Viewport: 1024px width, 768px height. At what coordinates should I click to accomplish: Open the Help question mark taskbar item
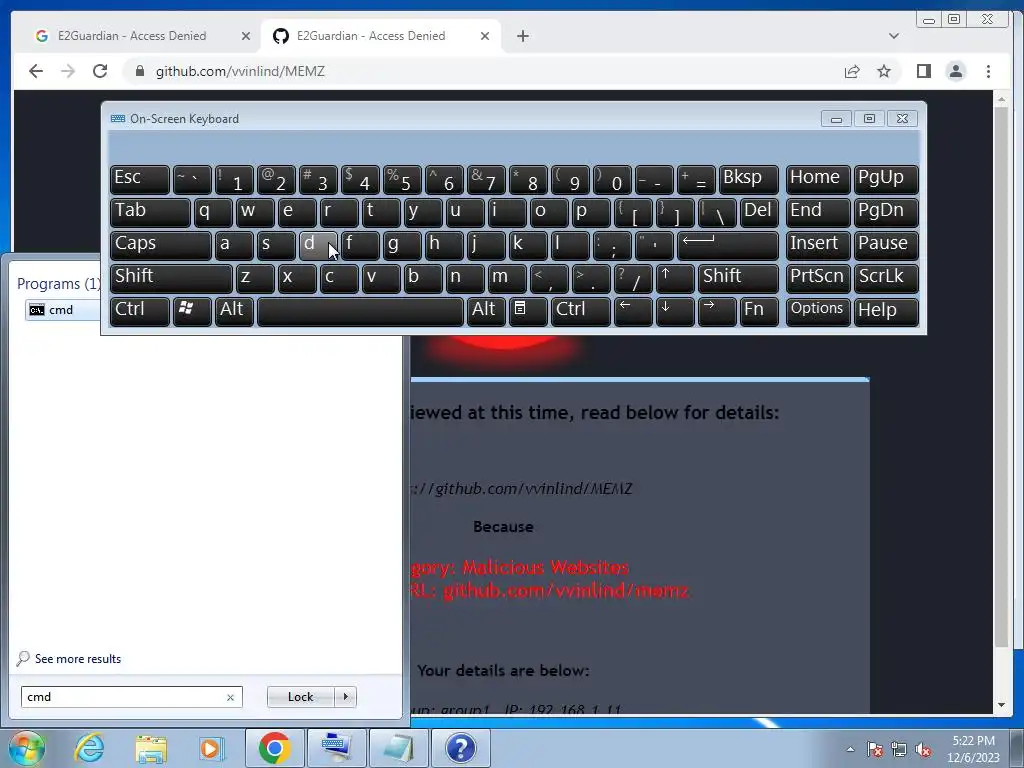(x=461, y=748)
